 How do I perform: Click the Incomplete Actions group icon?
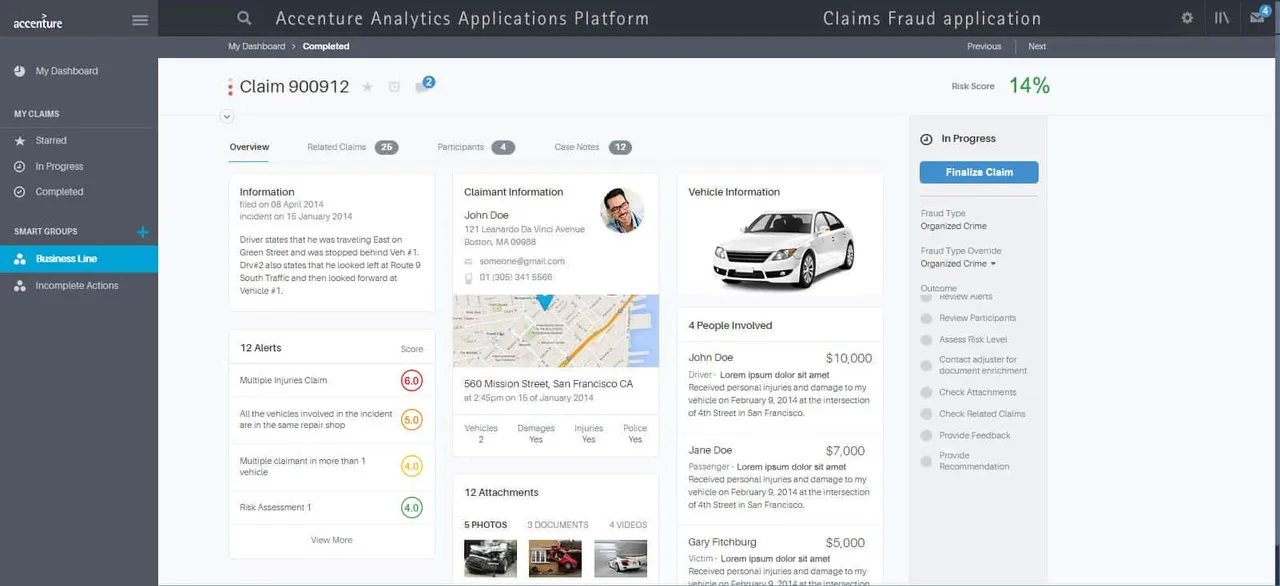click(x=19, y=286)
